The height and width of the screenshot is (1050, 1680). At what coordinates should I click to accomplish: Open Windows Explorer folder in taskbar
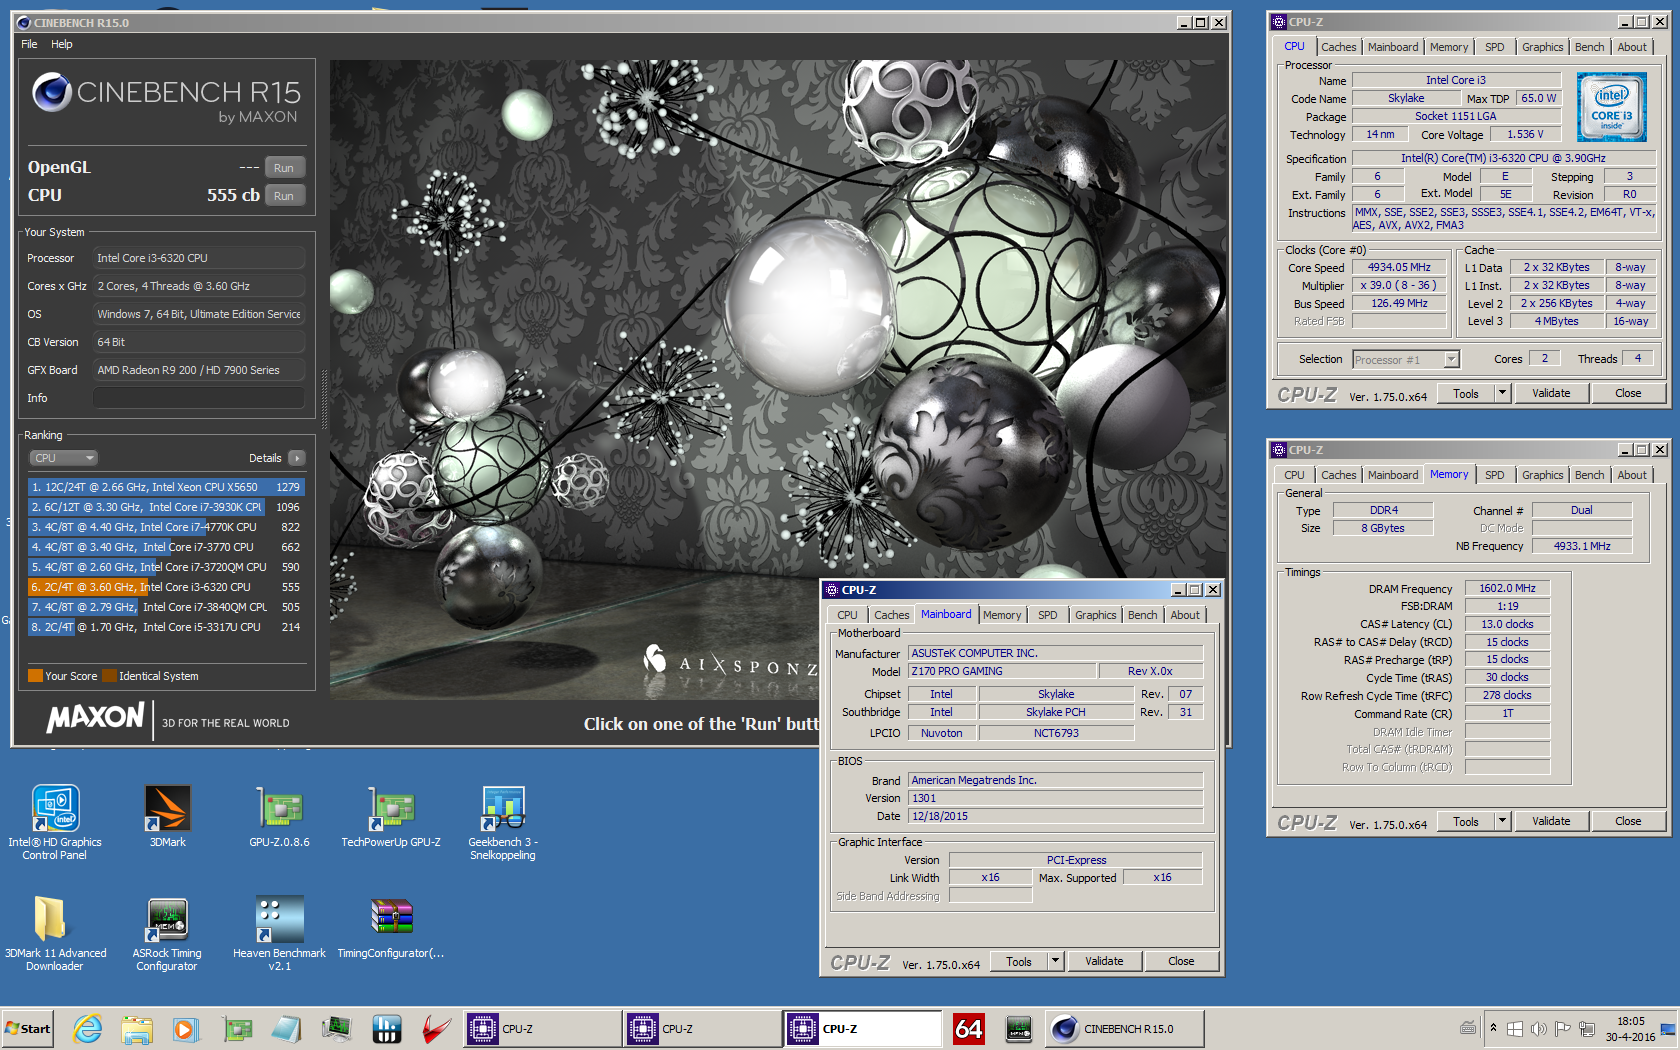137,1028
